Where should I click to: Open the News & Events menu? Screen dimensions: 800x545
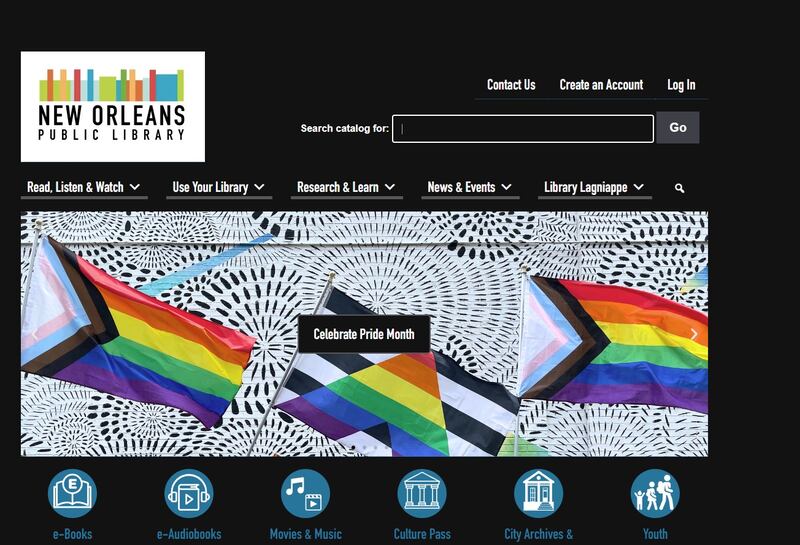[x=469, y=187]
